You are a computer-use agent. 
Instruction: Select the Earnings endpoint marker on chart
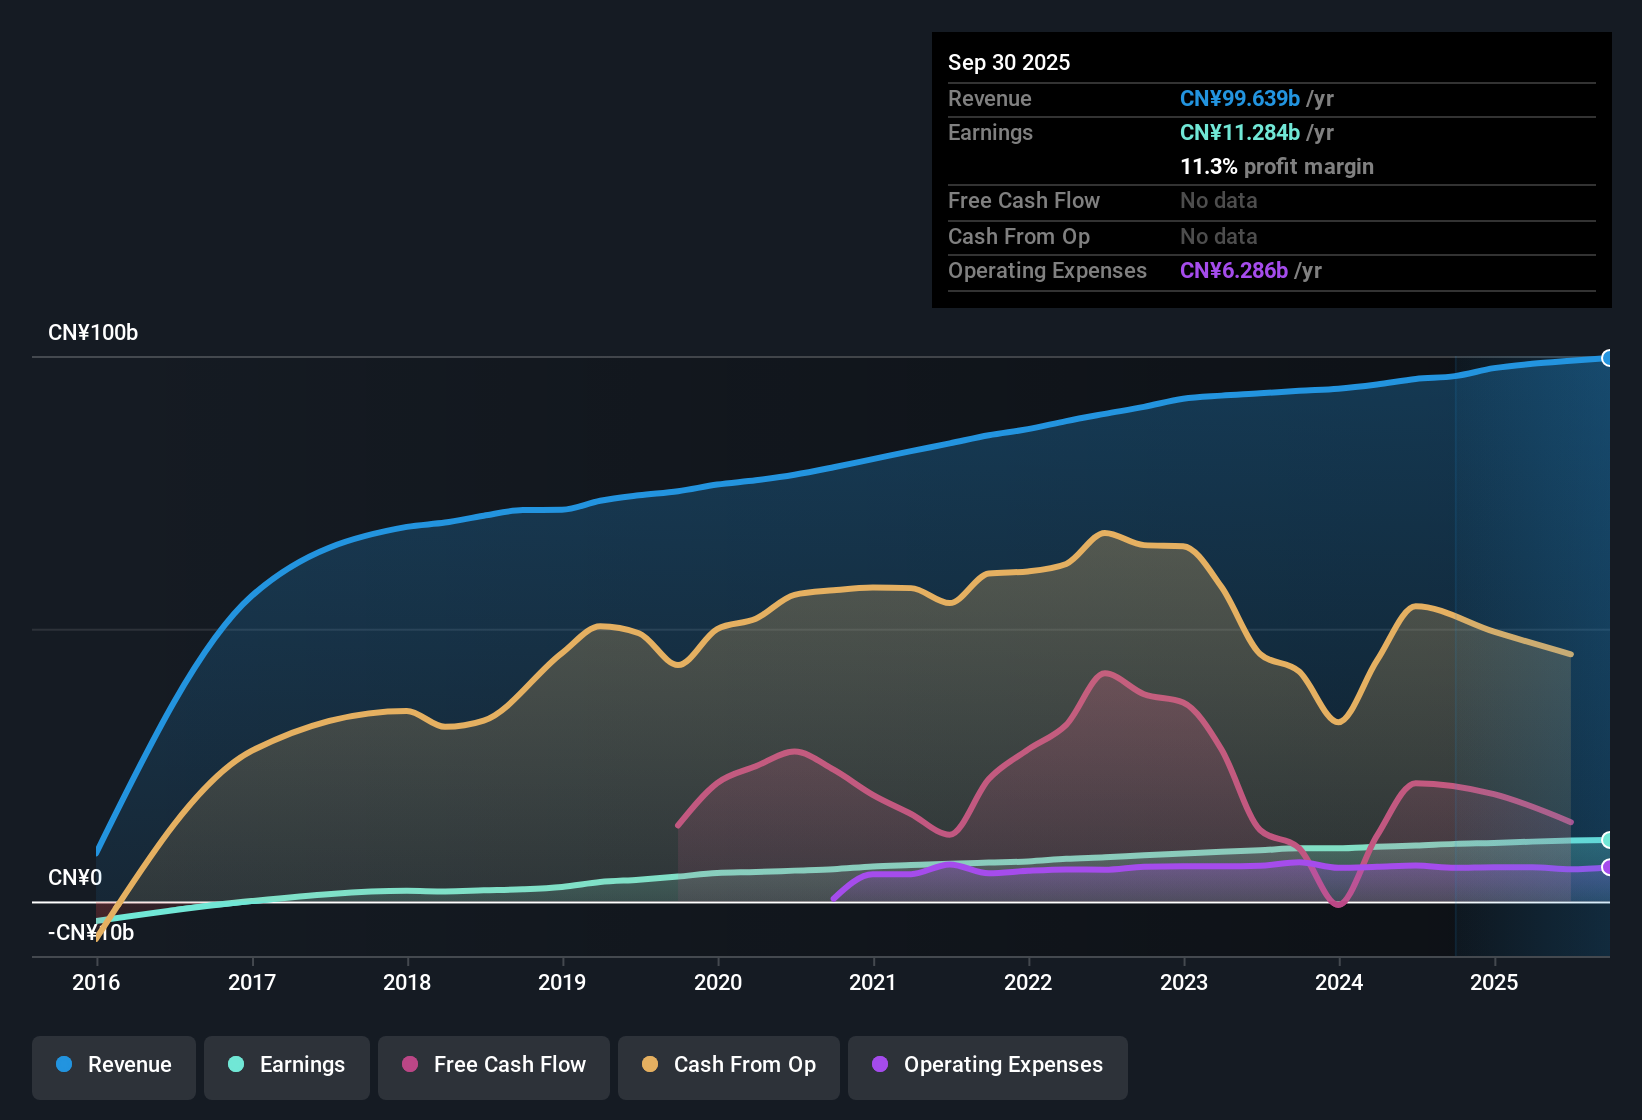coord(1608,840)
